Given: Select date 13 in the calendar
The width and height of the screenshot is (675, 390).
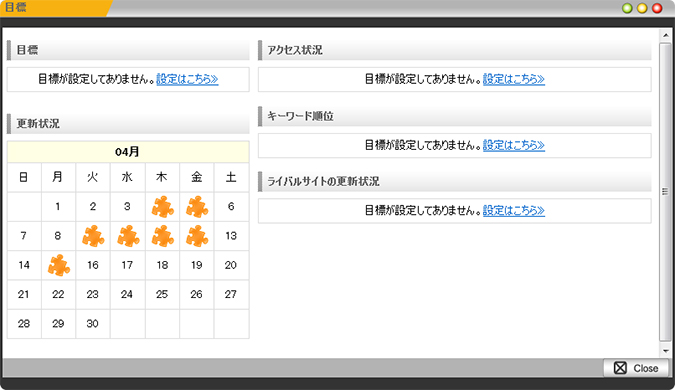Looking at the screenshot, I should click(x=231, y=236).
